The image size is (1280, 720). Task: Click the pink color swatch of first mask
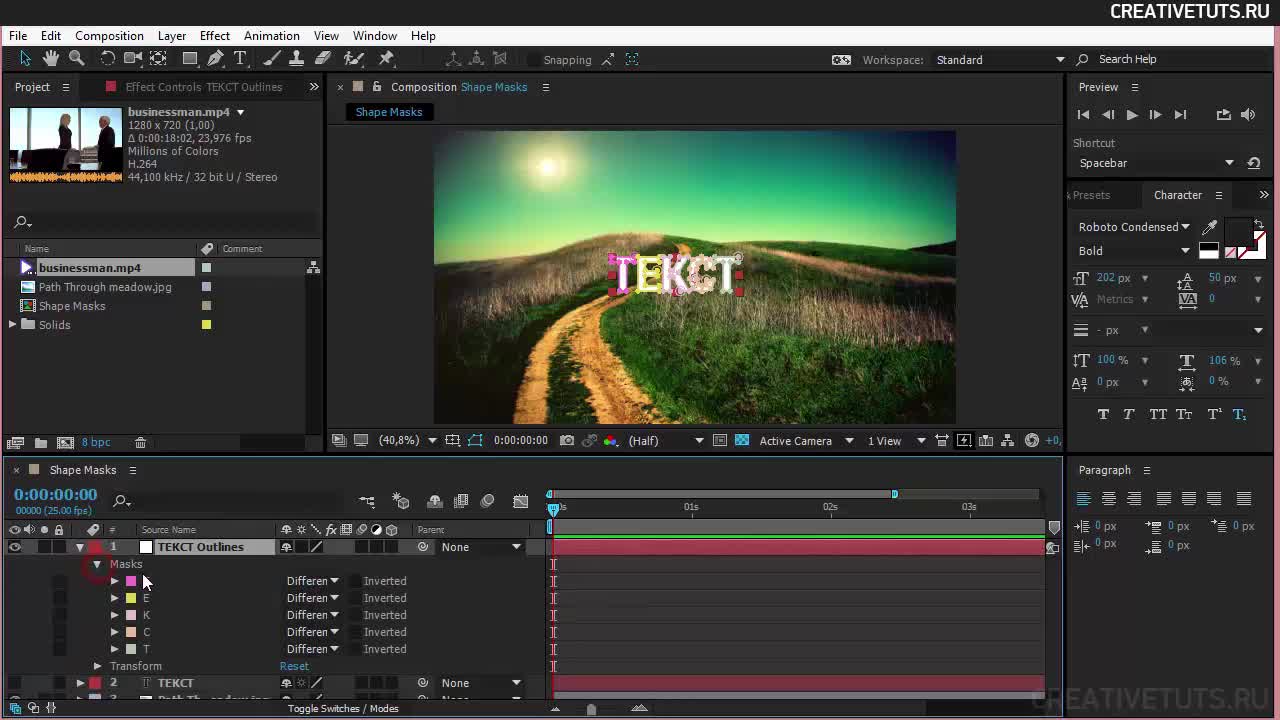[131, 581]
